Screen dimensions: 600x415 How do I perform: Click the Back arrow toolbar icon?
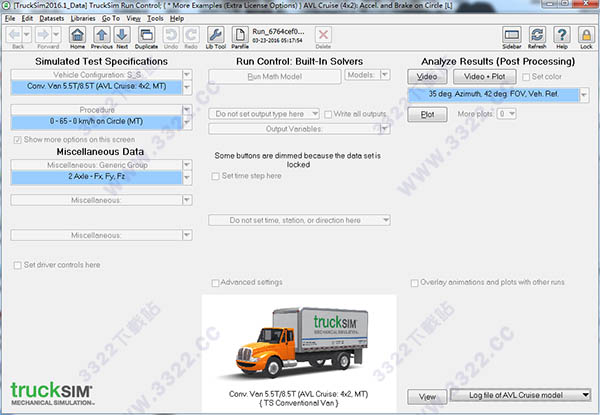coord(14,35)
